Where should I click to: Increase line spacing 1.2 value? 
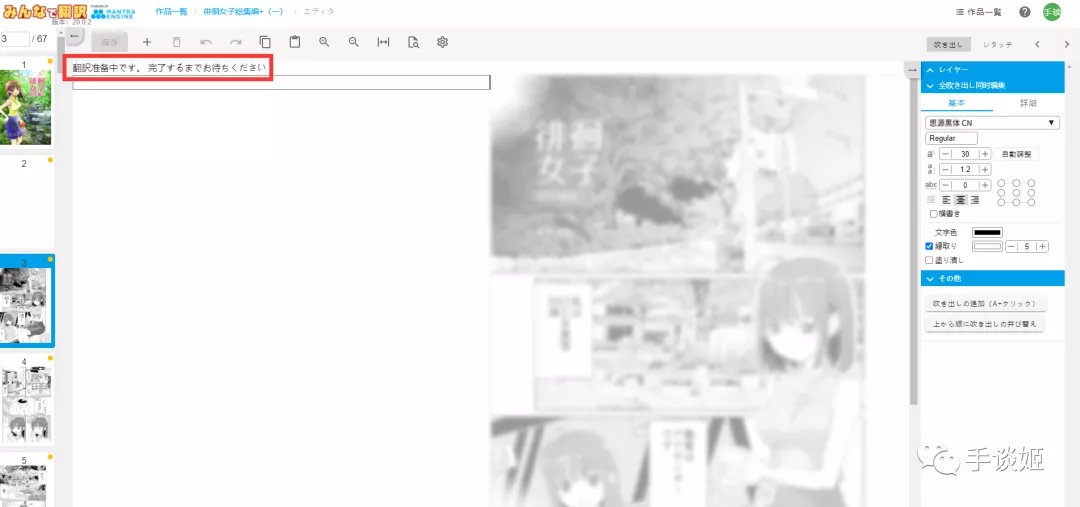tap(986, 169)
